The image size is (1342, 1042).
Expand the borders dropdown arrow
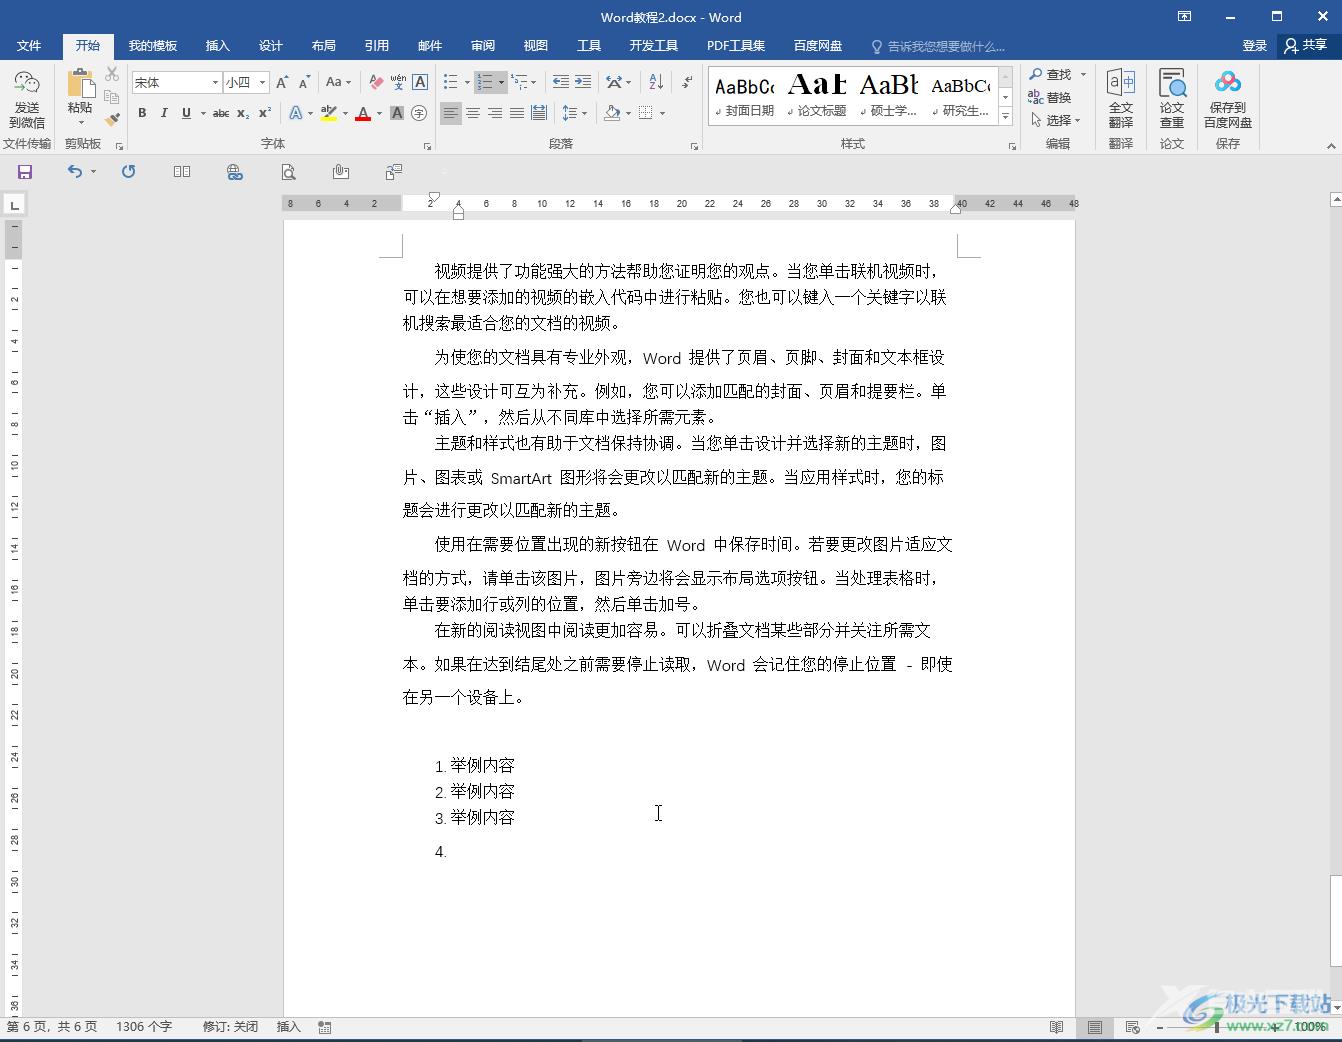click(x=662, y=113)
